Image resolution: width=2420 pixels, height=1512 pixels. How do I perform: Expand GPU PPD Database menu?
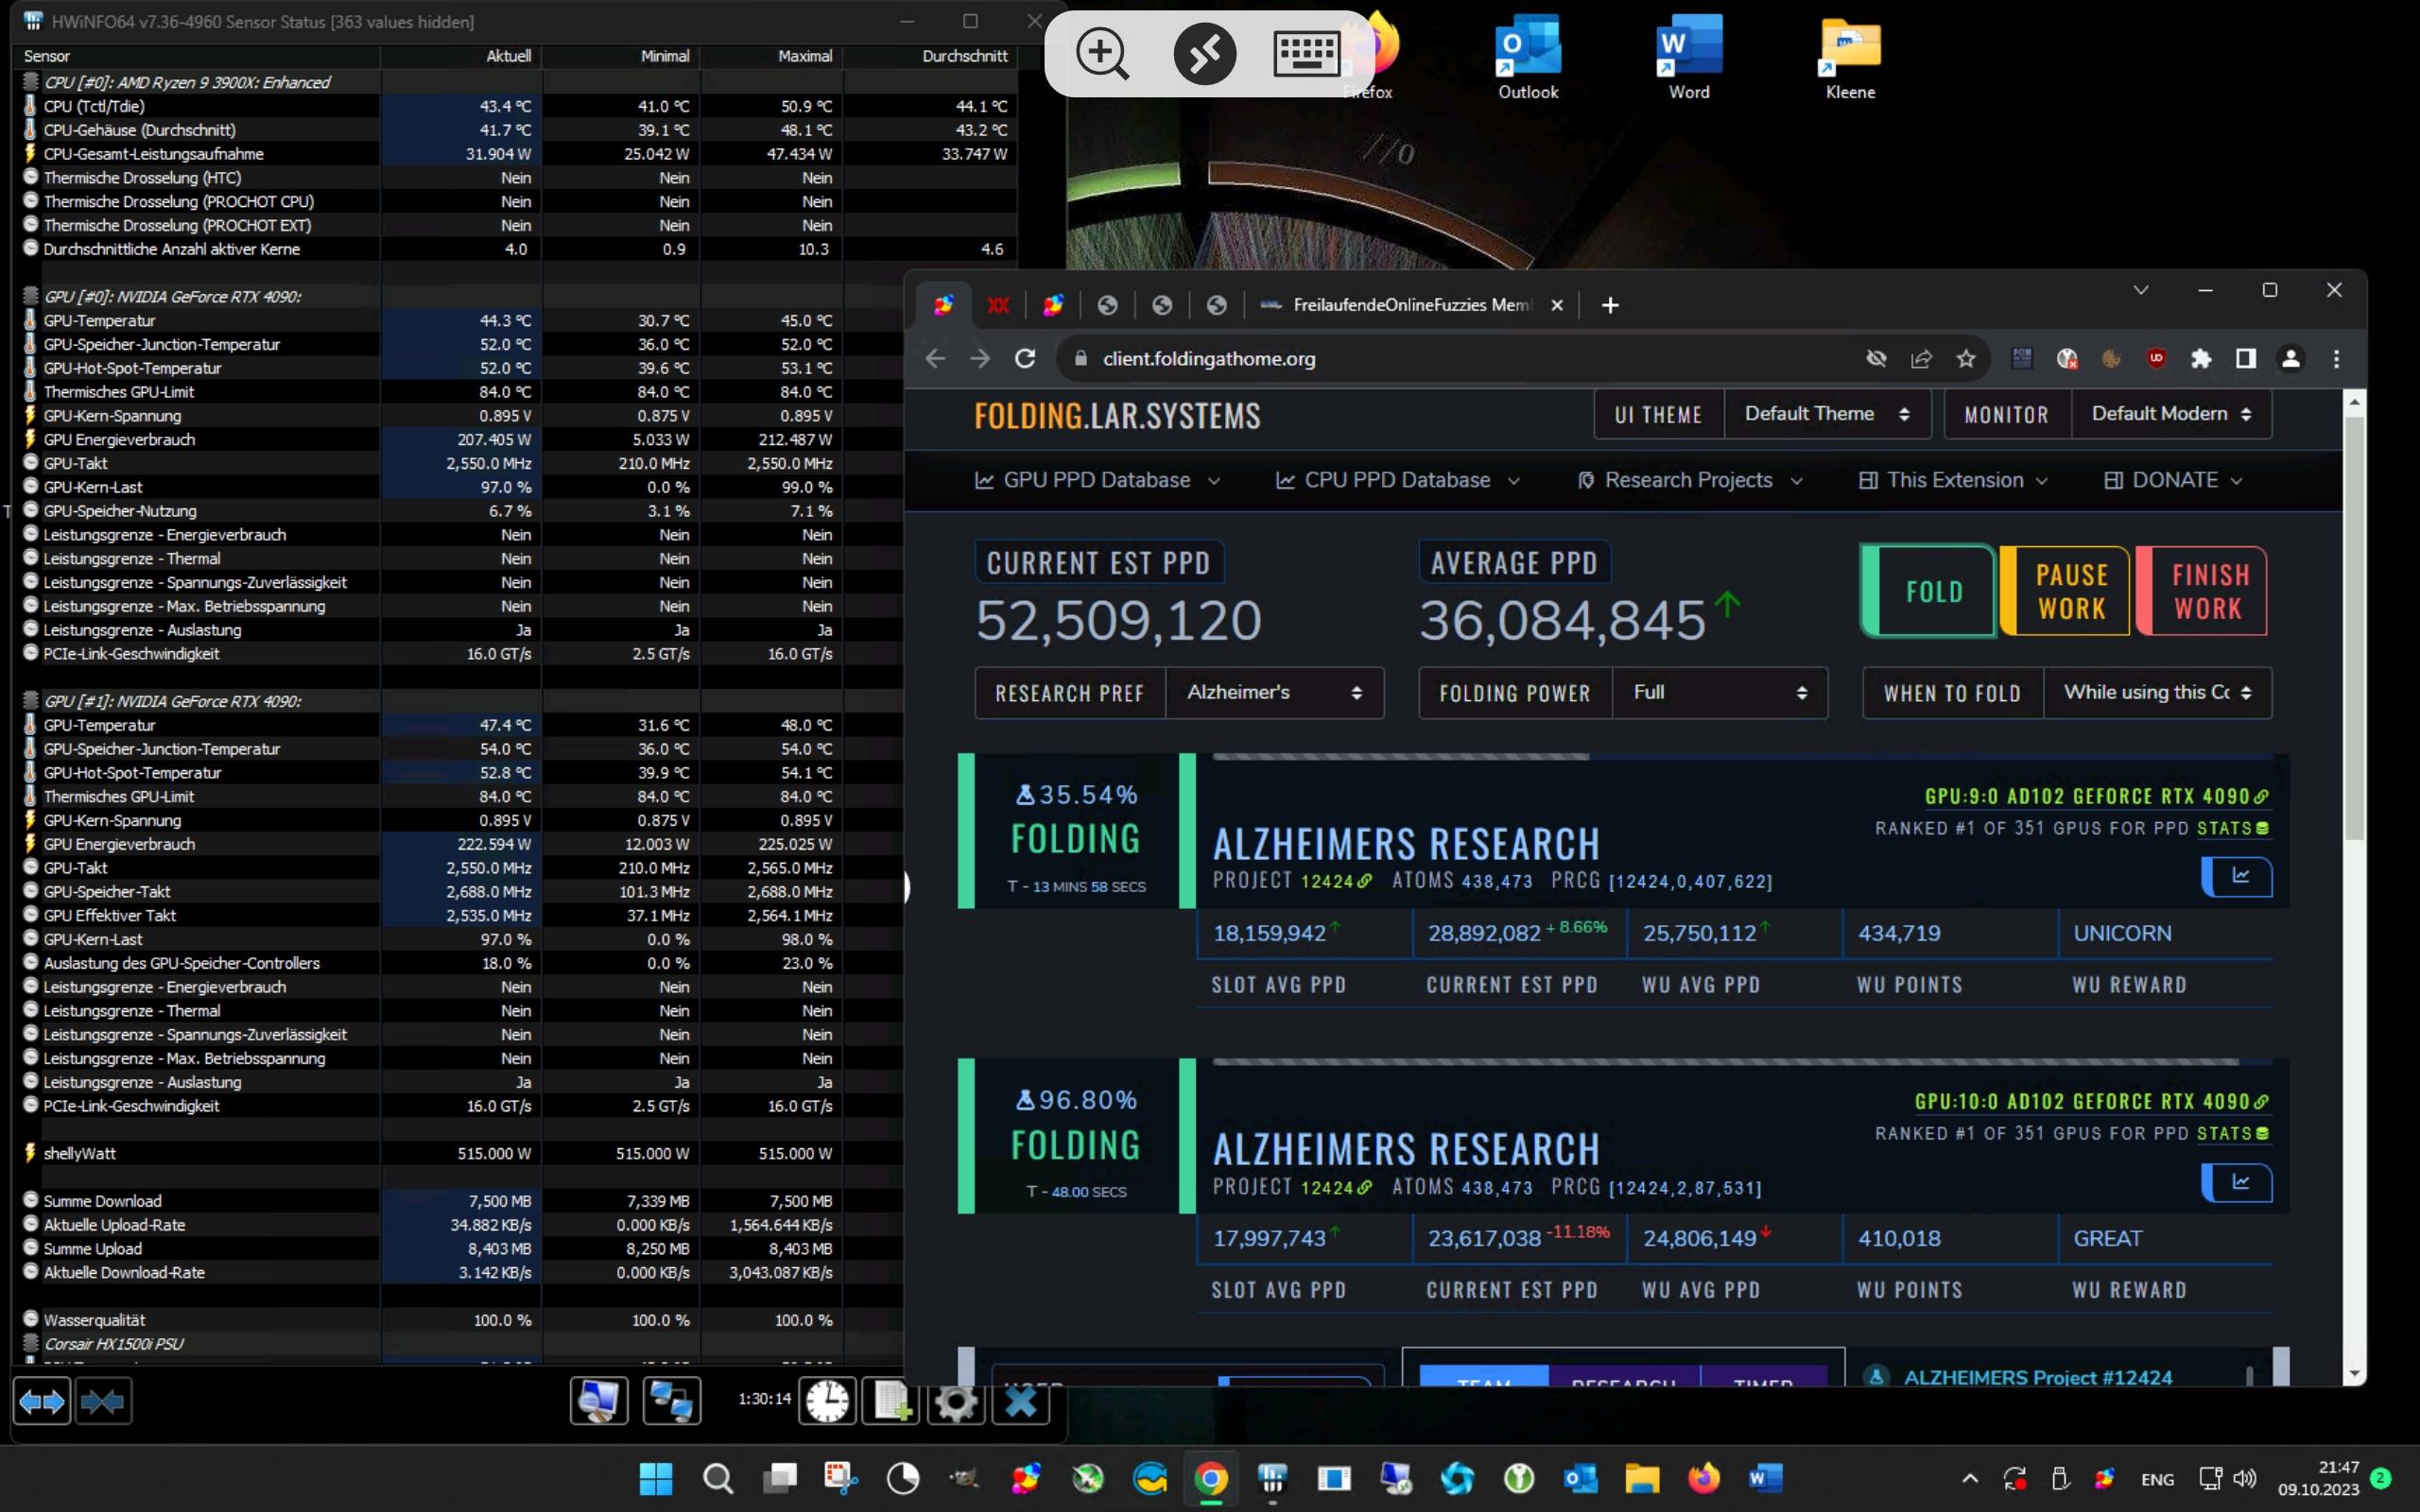1098,480
